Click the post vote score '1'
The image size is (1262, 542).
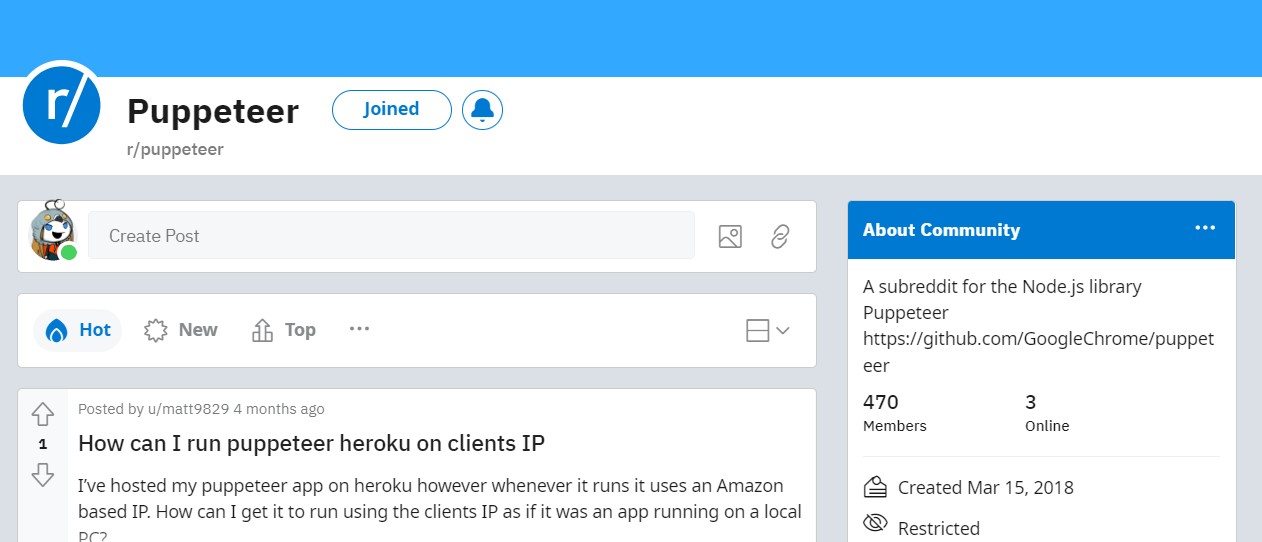(x=43, y=444)
